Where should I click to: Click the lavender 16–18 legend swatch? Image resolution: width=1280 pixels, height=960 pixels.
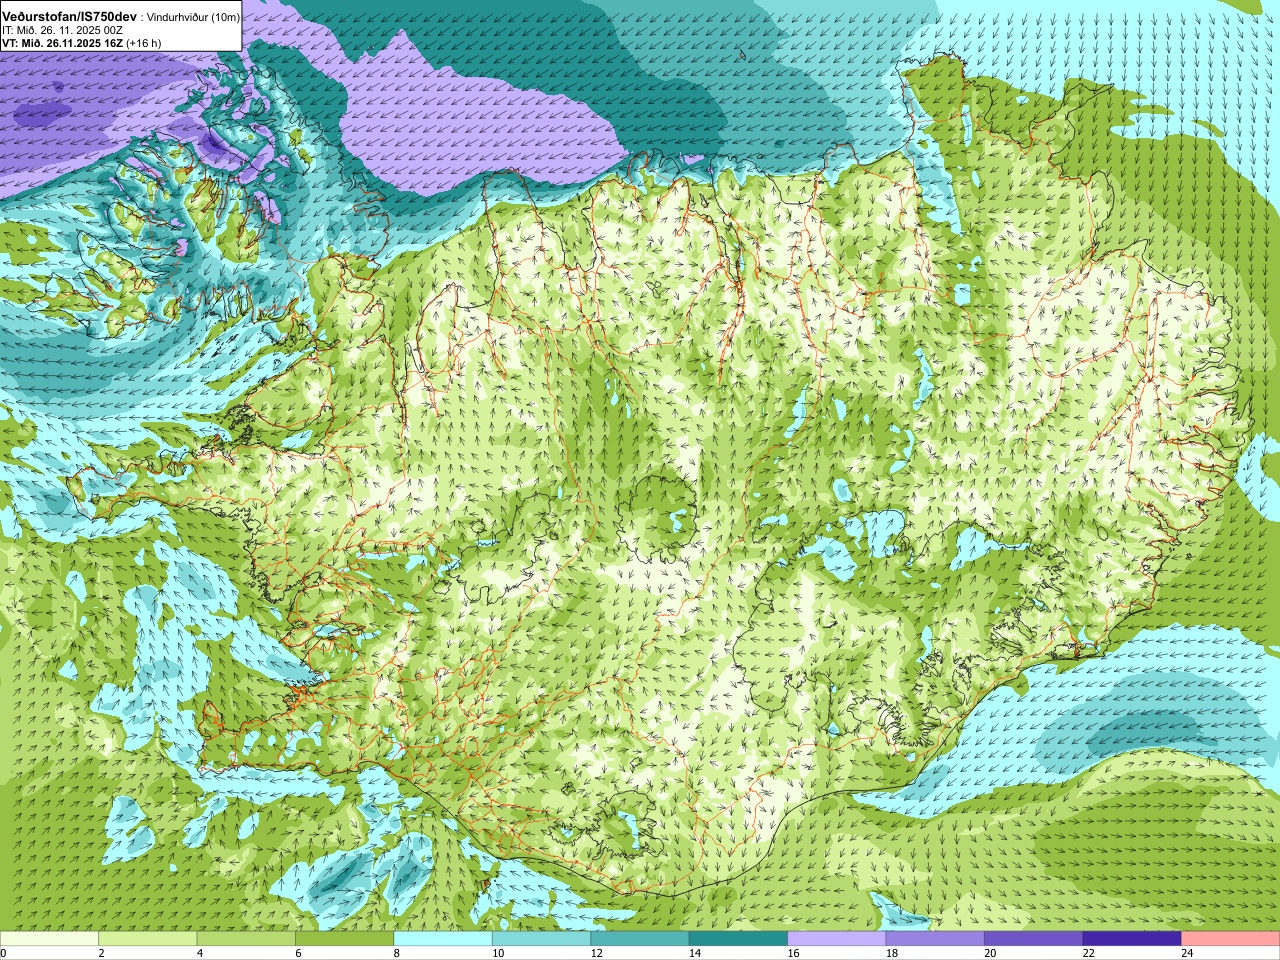837,939
